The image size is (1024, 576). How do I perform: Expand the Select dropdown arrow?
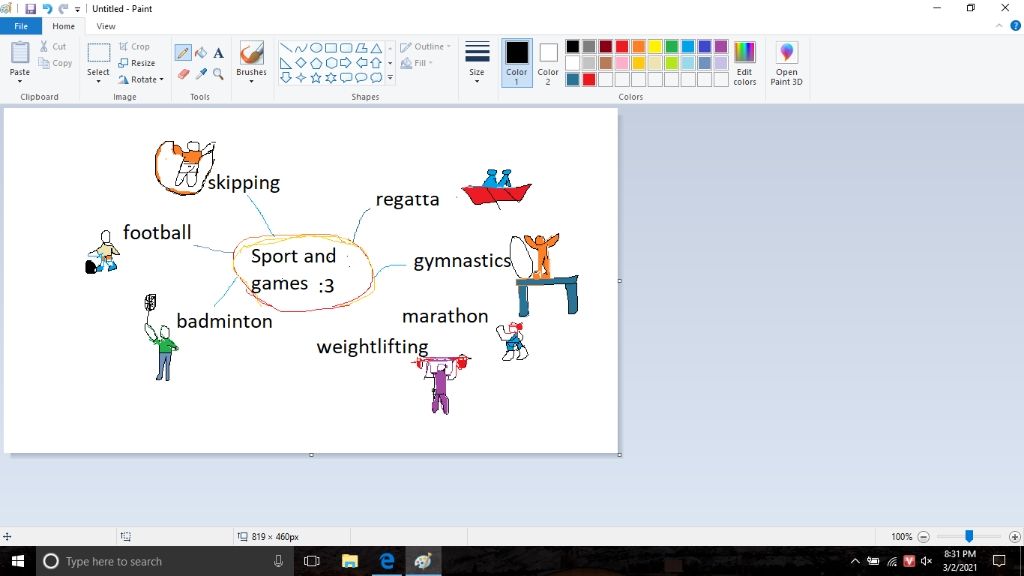(98, 79)
